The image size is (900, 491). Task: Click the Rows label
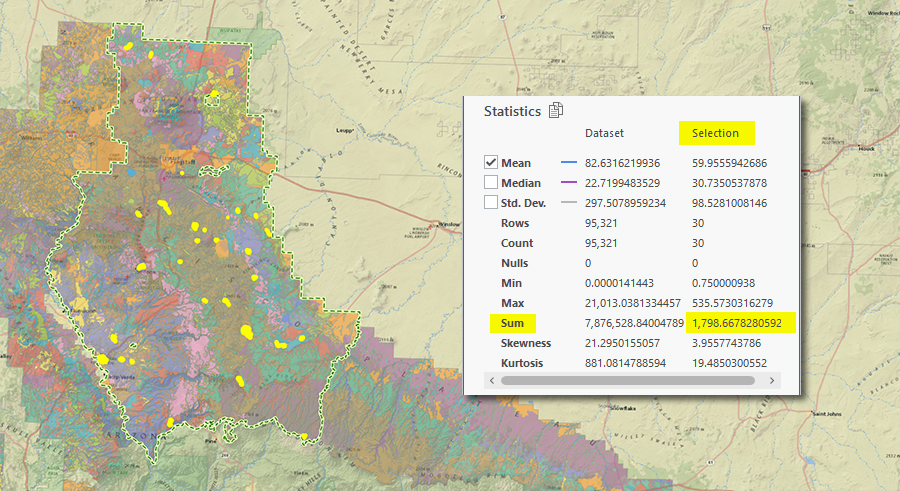click(x=514, y=223)
